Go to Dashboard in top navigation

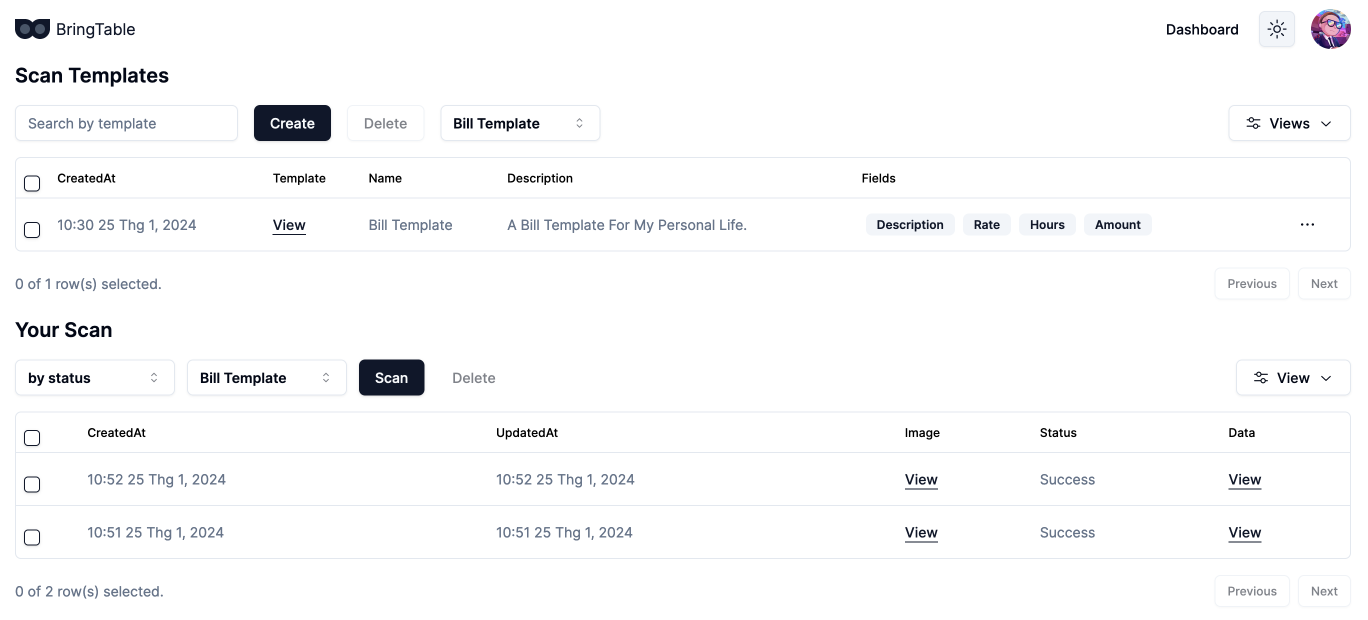coord(1202,30)
